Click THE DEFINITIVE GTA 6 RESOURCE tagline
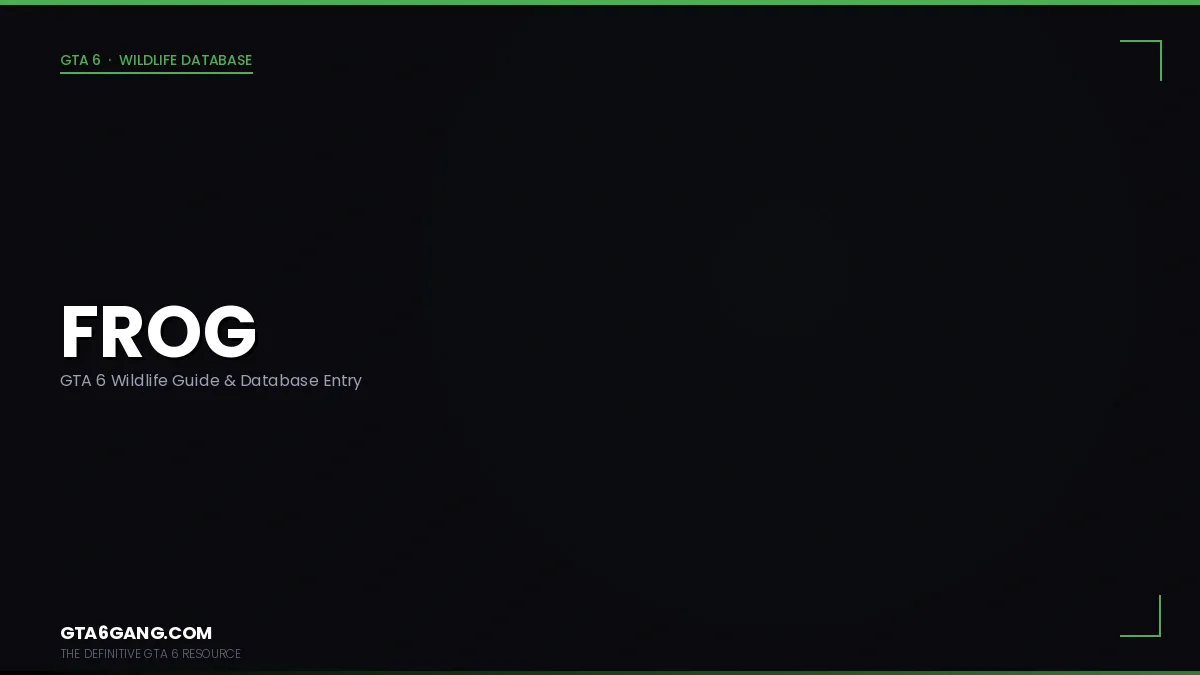The height and width of the screenshot is (675, 1200). [x=150, y=654]
